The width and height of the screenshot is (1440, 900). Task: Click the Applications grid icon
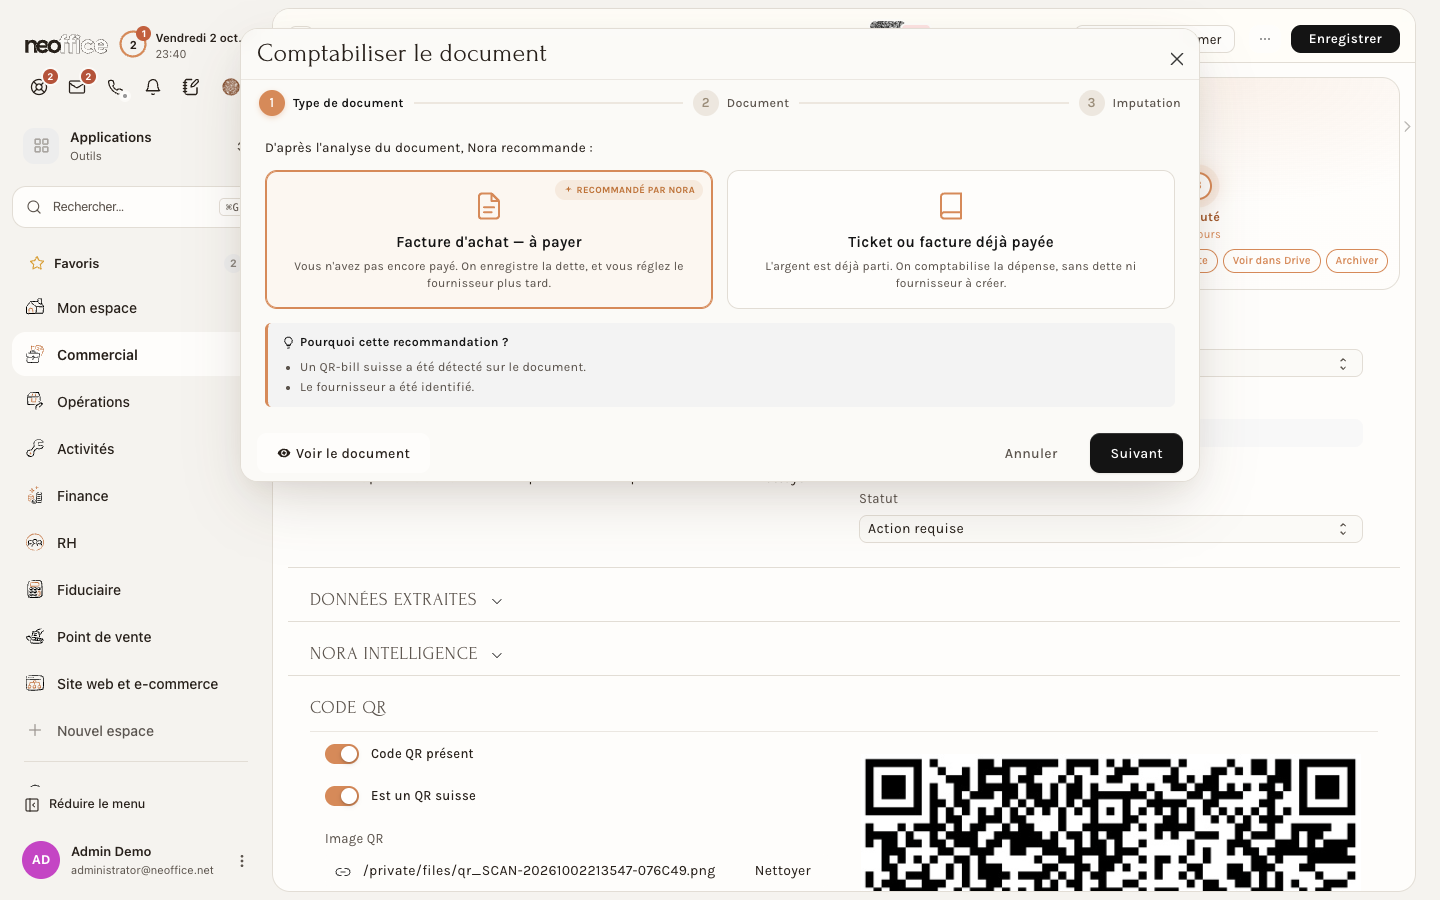41,146
